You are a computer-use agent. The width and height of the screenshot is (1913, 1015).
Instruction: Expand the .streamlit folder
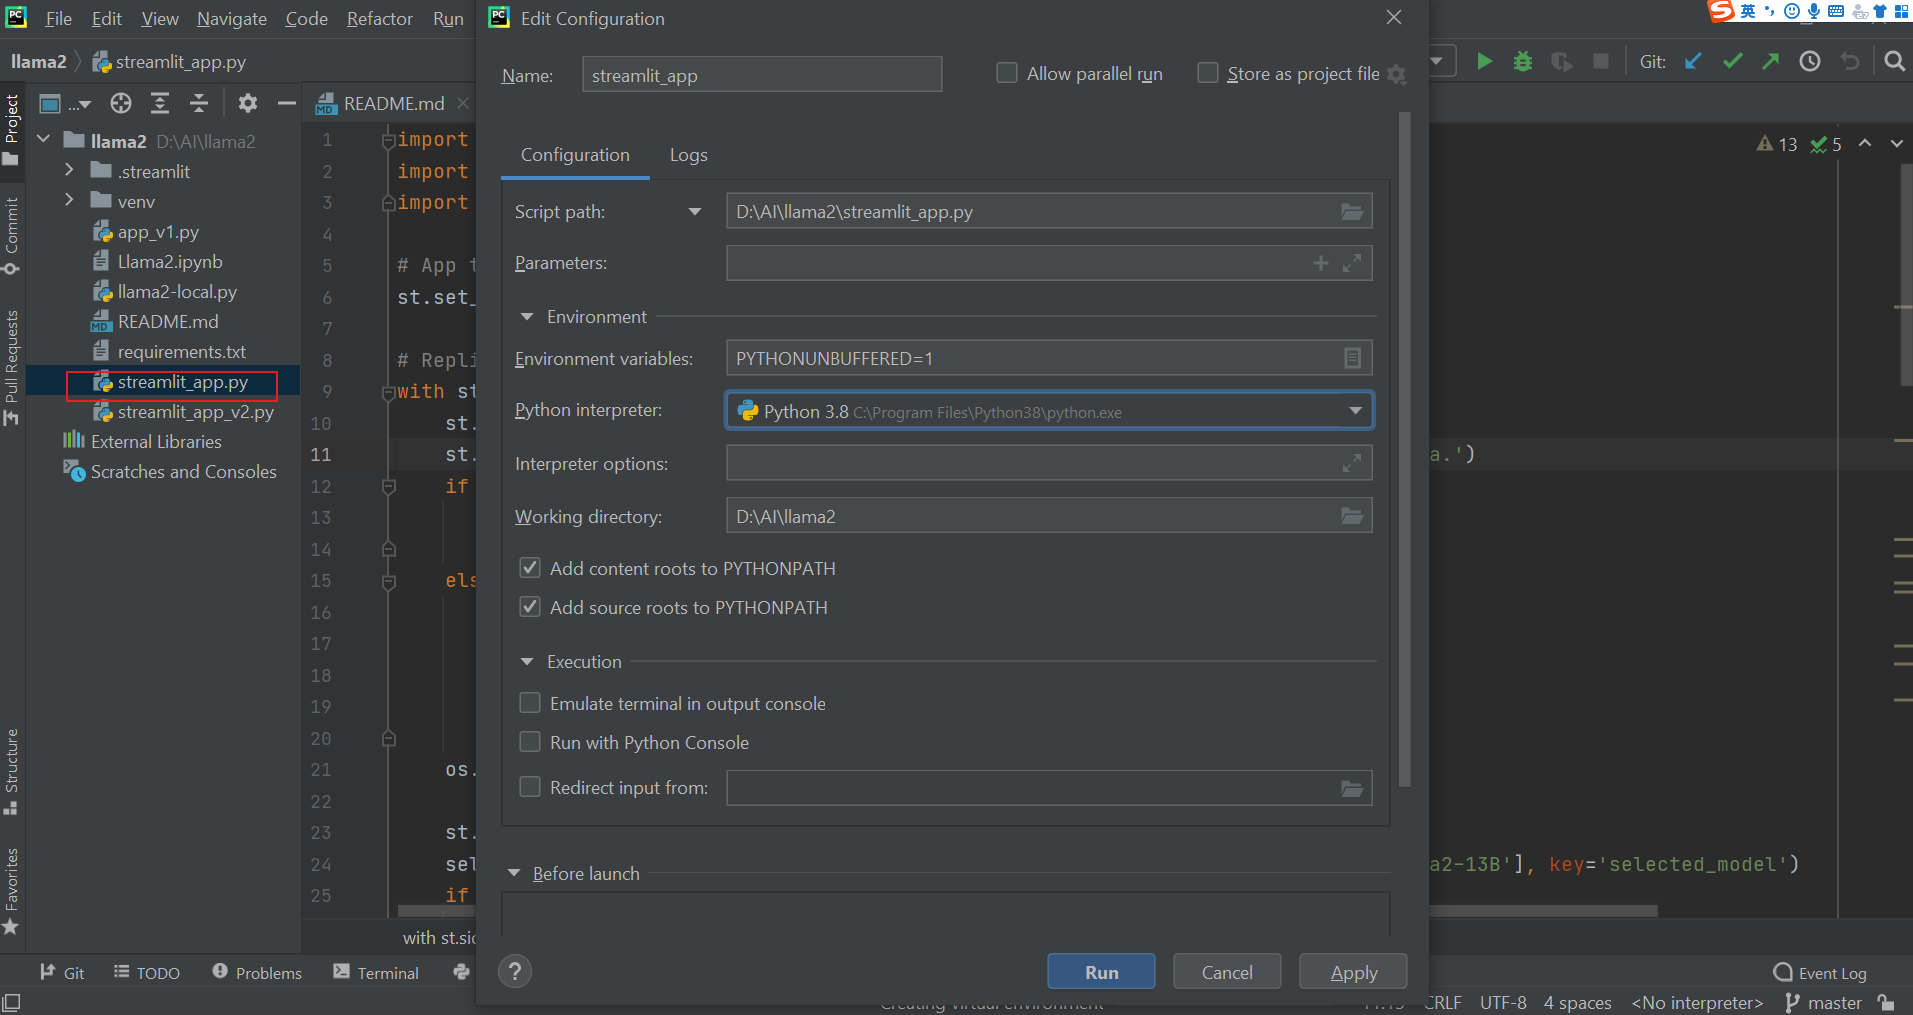(69, 171)
